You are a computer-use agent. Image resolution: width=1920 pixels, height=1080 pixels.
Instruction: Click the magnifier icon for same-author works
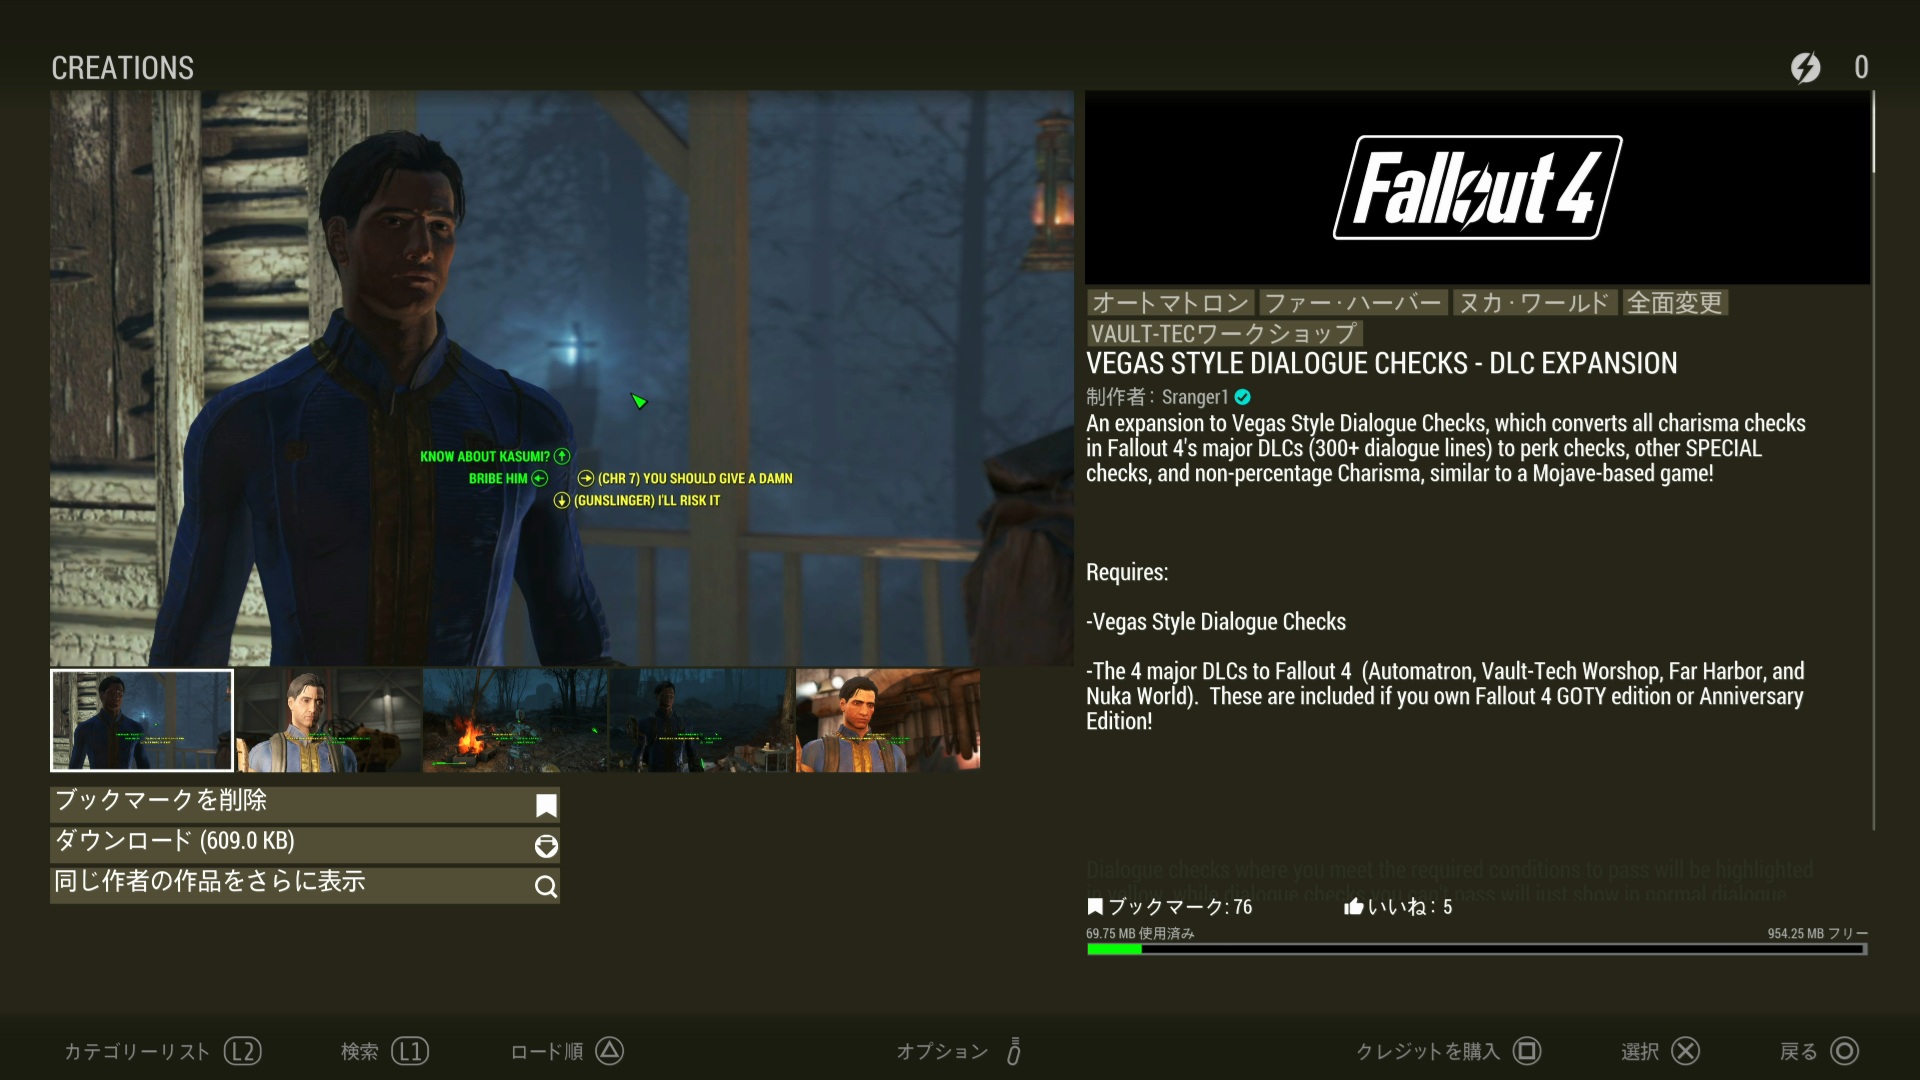click(x=546, y=886)
